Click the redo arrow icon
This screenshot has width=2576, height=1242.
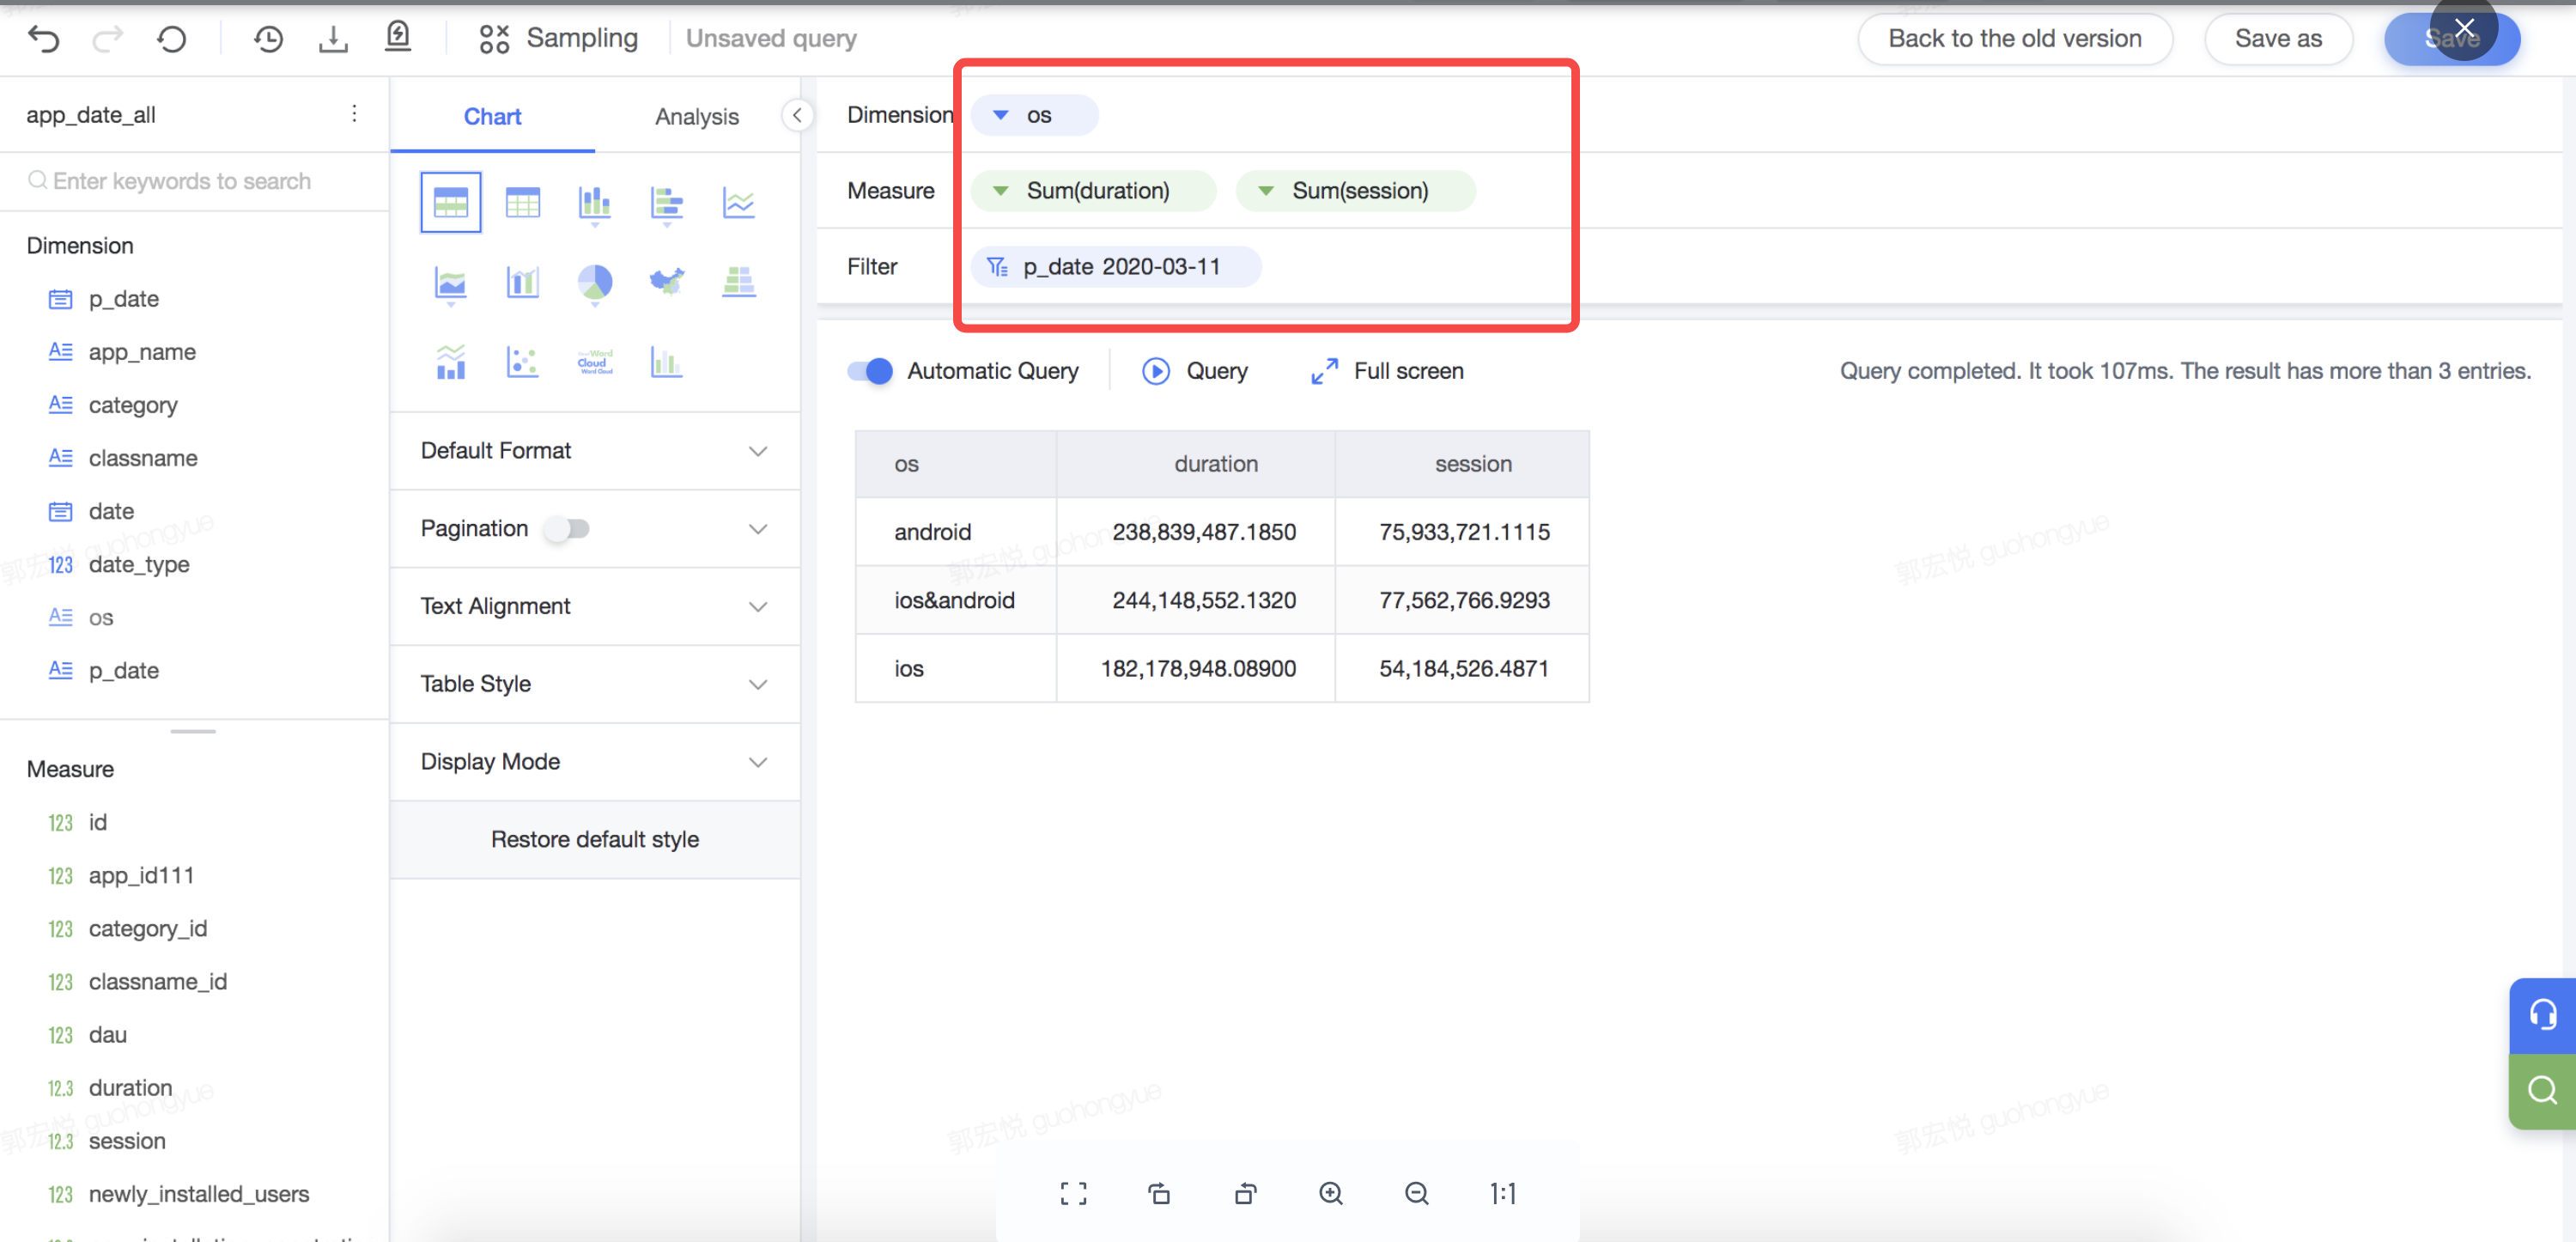(x=107, y=38)
